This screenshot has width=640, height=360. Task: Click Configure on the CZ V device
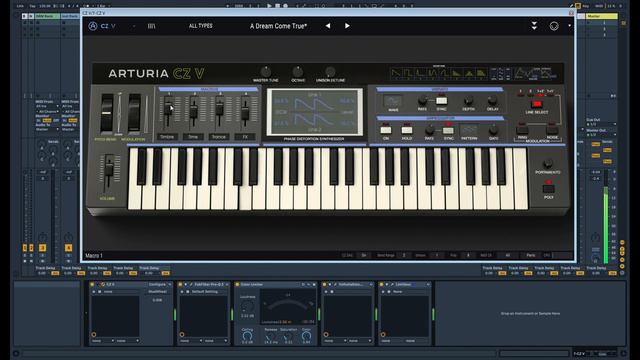[x=157, y=284]
